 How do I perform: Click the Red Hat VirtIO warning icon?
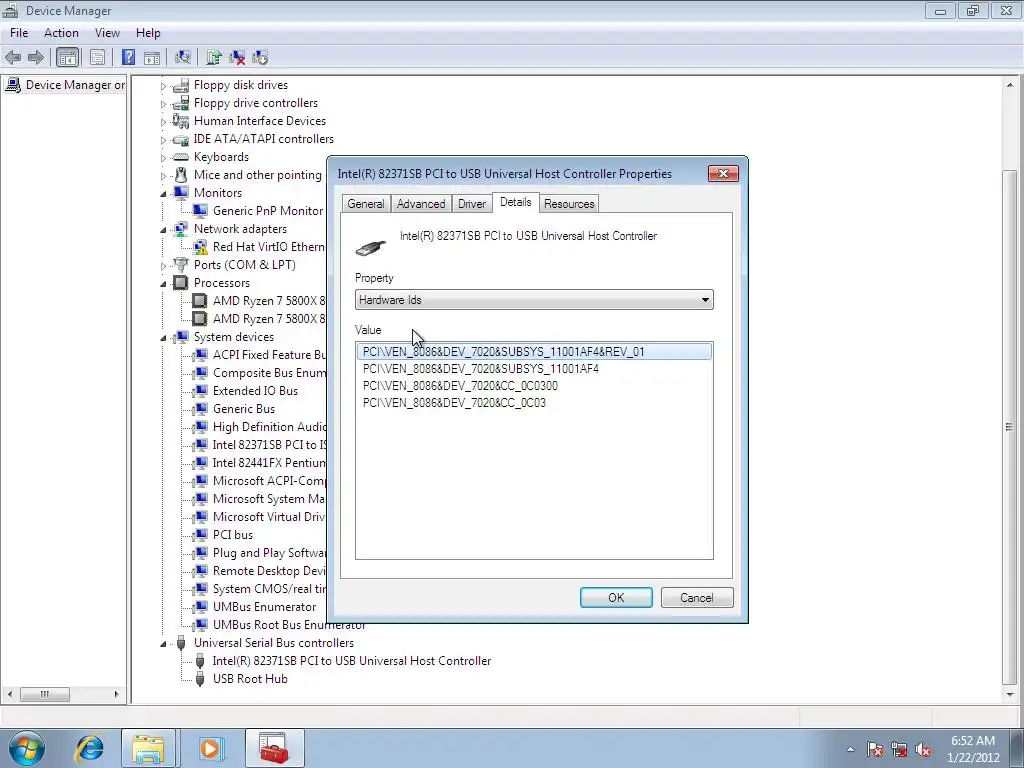click(x=200, y=247)
